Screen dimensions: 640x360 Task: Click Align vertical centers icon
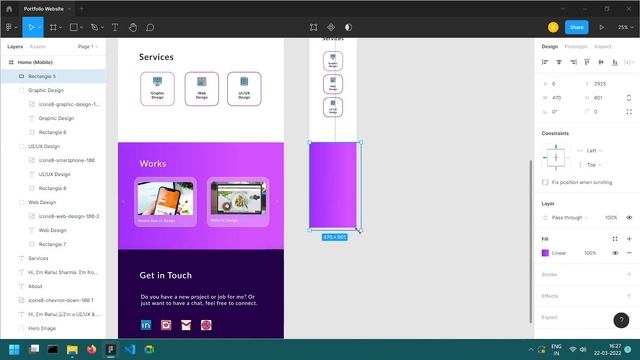pos(601,62)
